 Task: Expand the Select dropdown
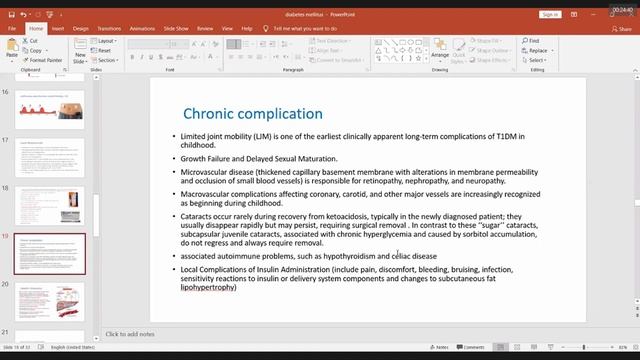[534, 60]
